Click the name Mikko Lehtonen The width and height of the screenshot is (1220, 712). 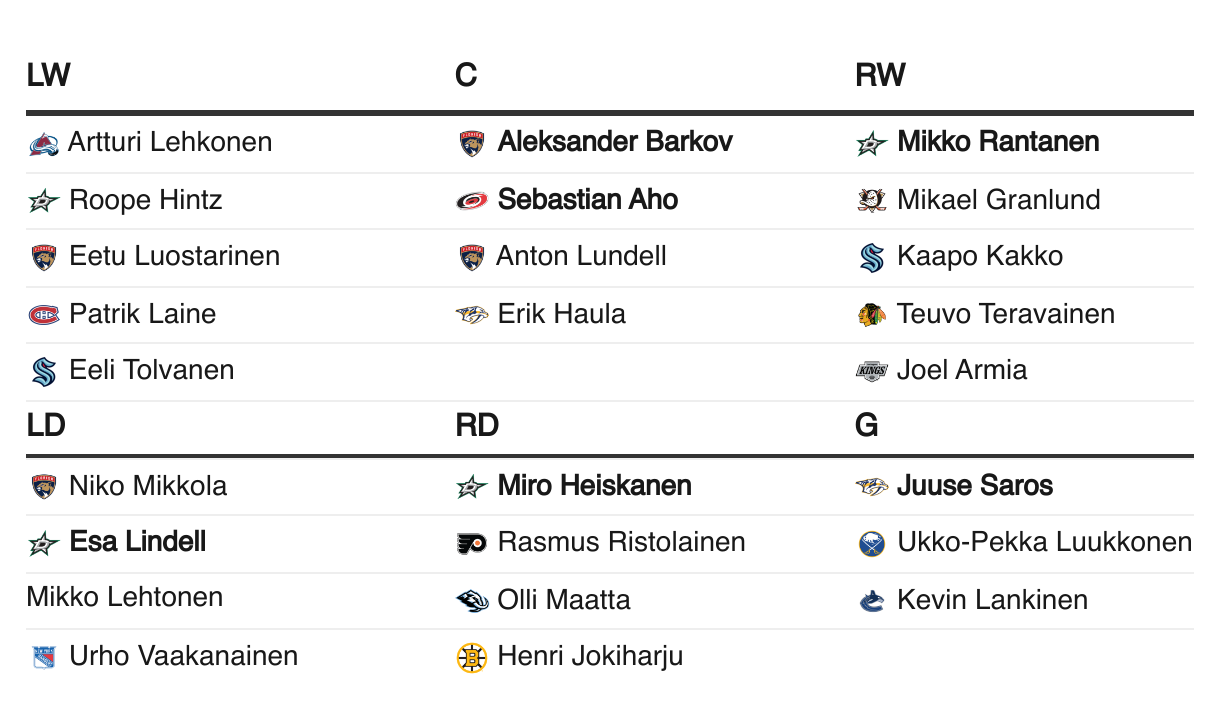coord(125,598)
